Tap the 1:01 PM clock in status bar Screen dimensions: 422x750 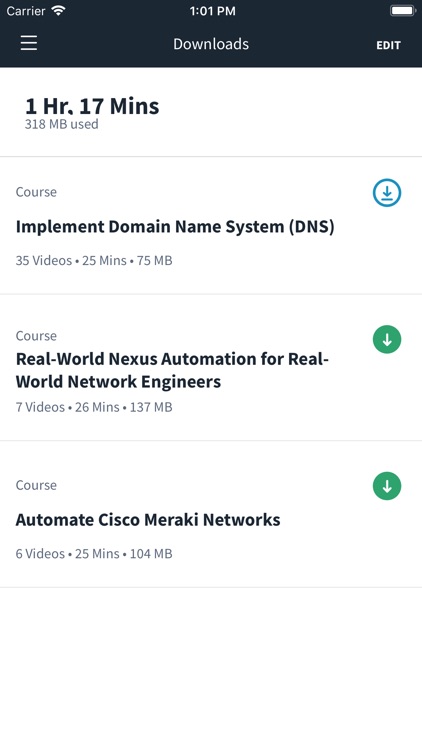(x=212, y=11)
